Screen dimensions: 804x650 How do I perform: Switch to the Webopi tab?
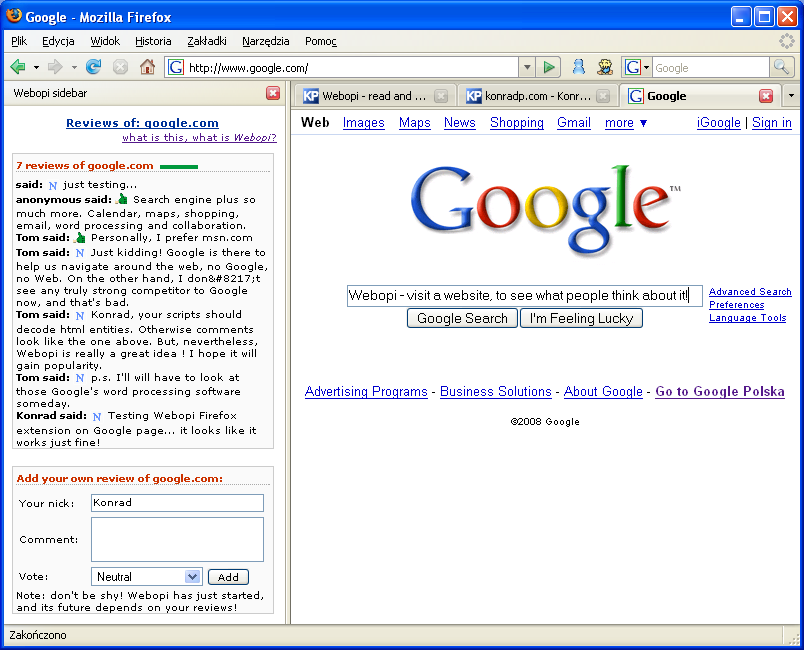[x=373, y=96]
